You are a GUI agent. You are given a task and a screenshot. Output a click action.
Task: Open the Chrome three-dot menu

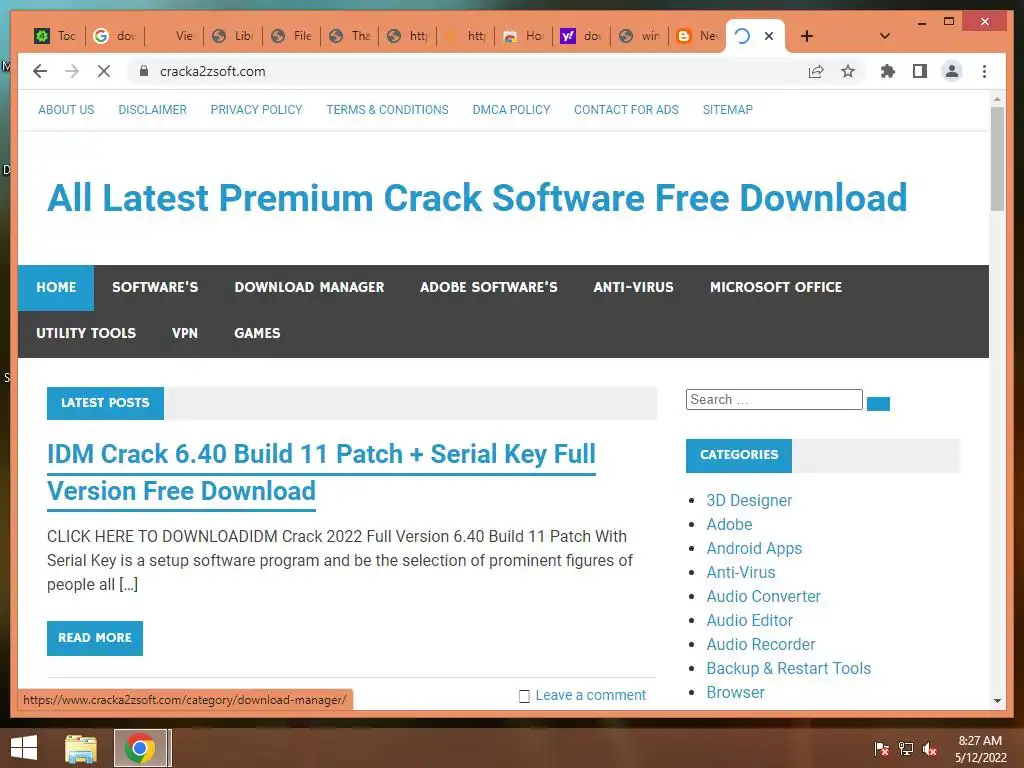click(984, 71)
